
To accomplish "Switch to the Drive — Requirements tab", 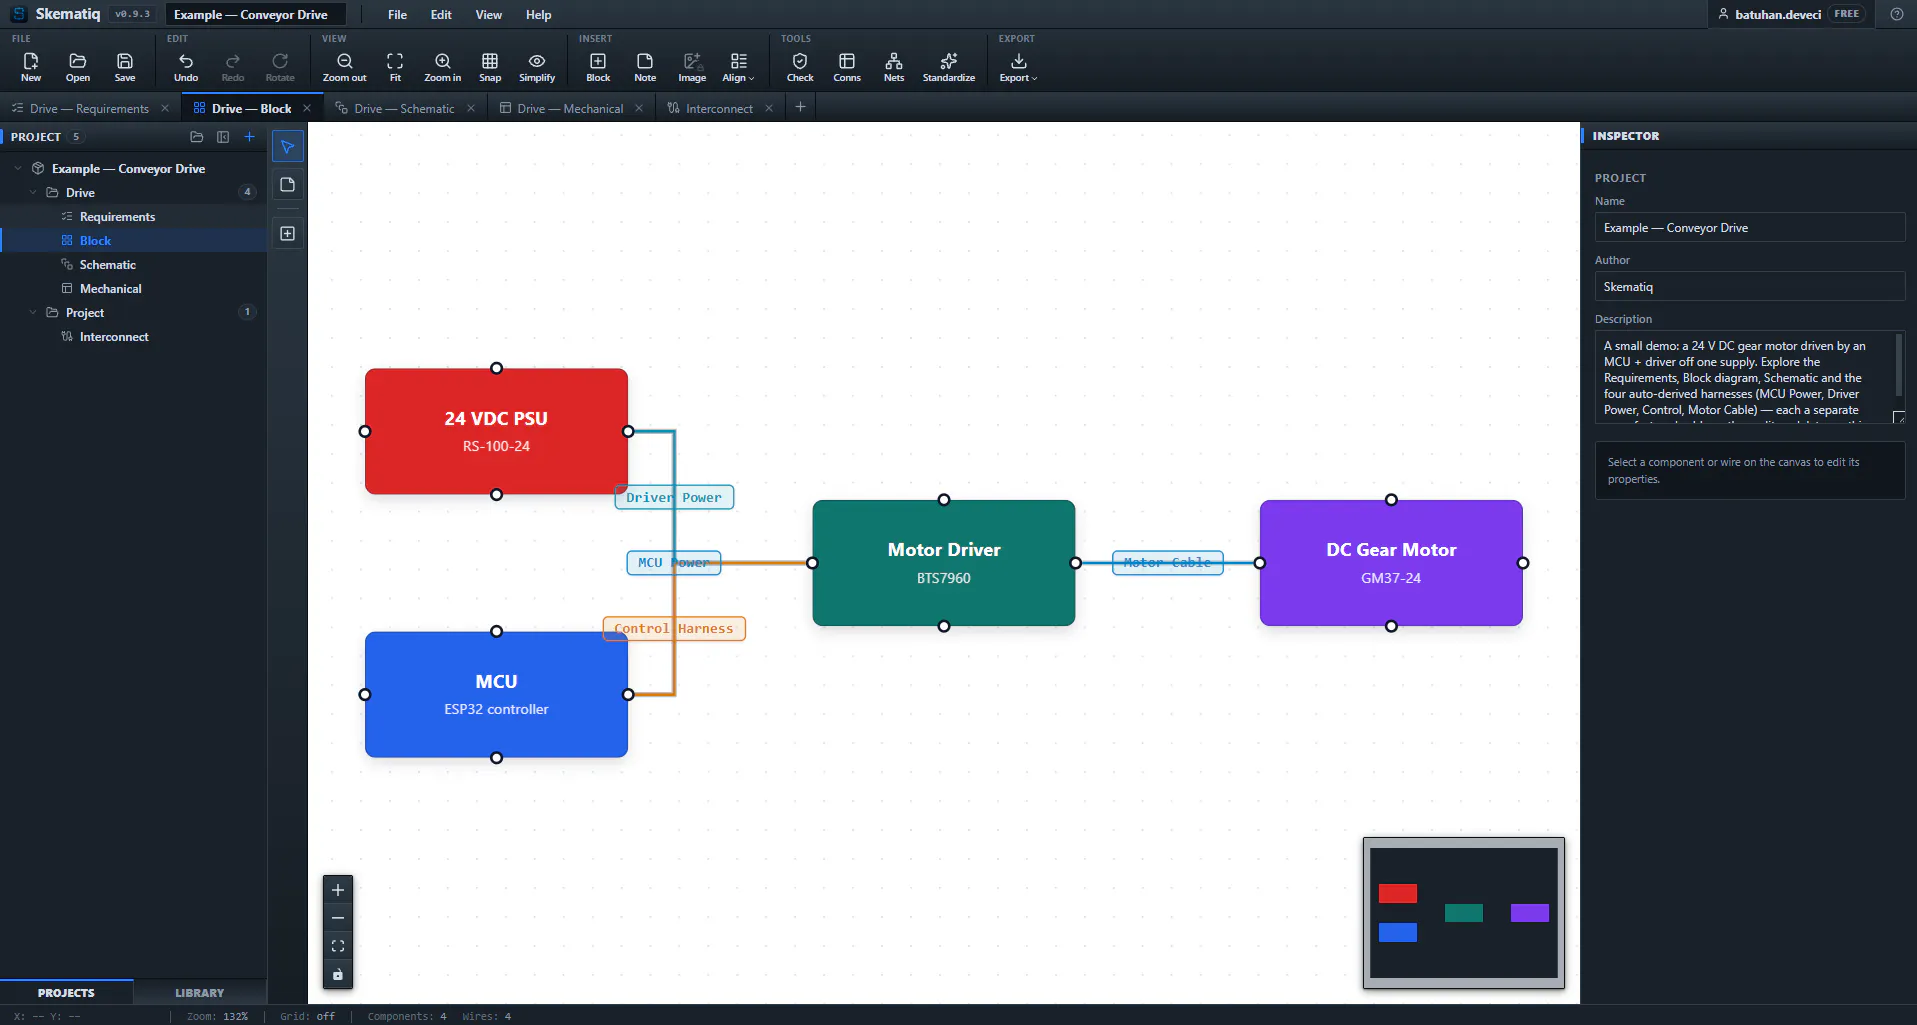I will tap(89, 108).
